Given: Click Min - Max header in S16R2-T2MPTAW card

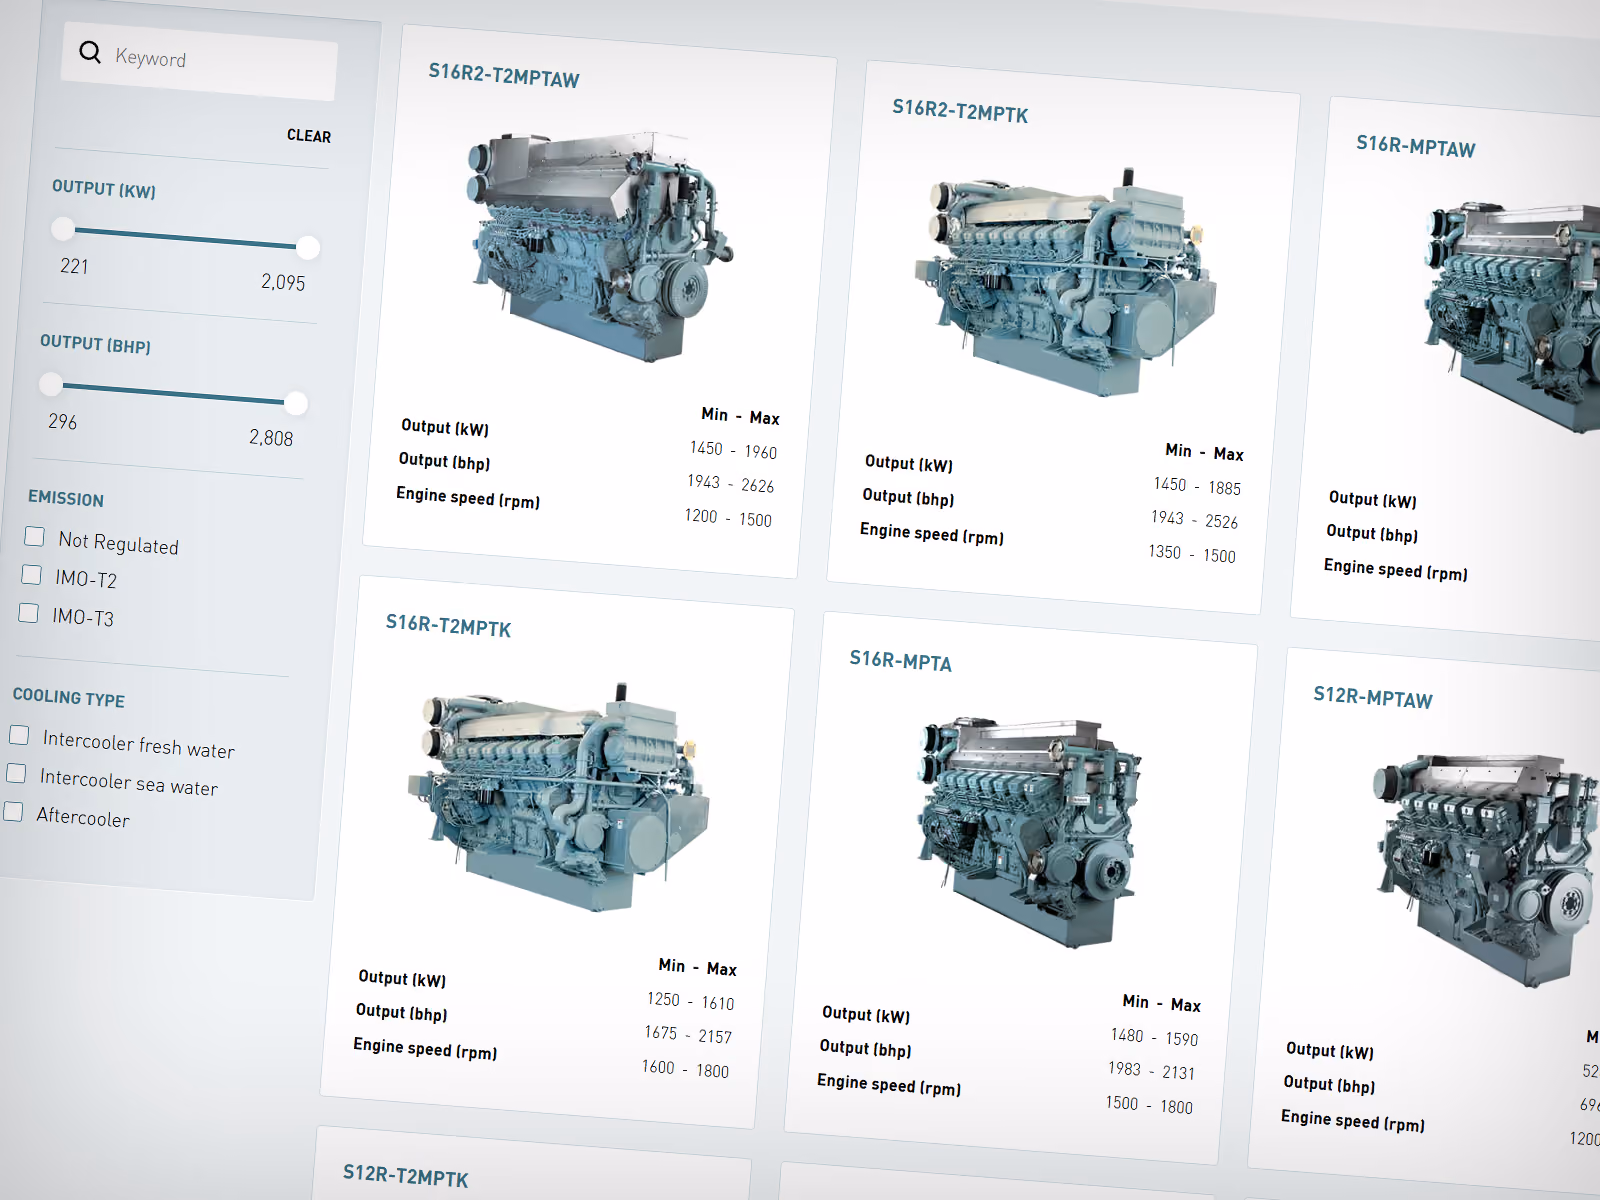Looking at the screenshot, I should (x=740, y=416).
